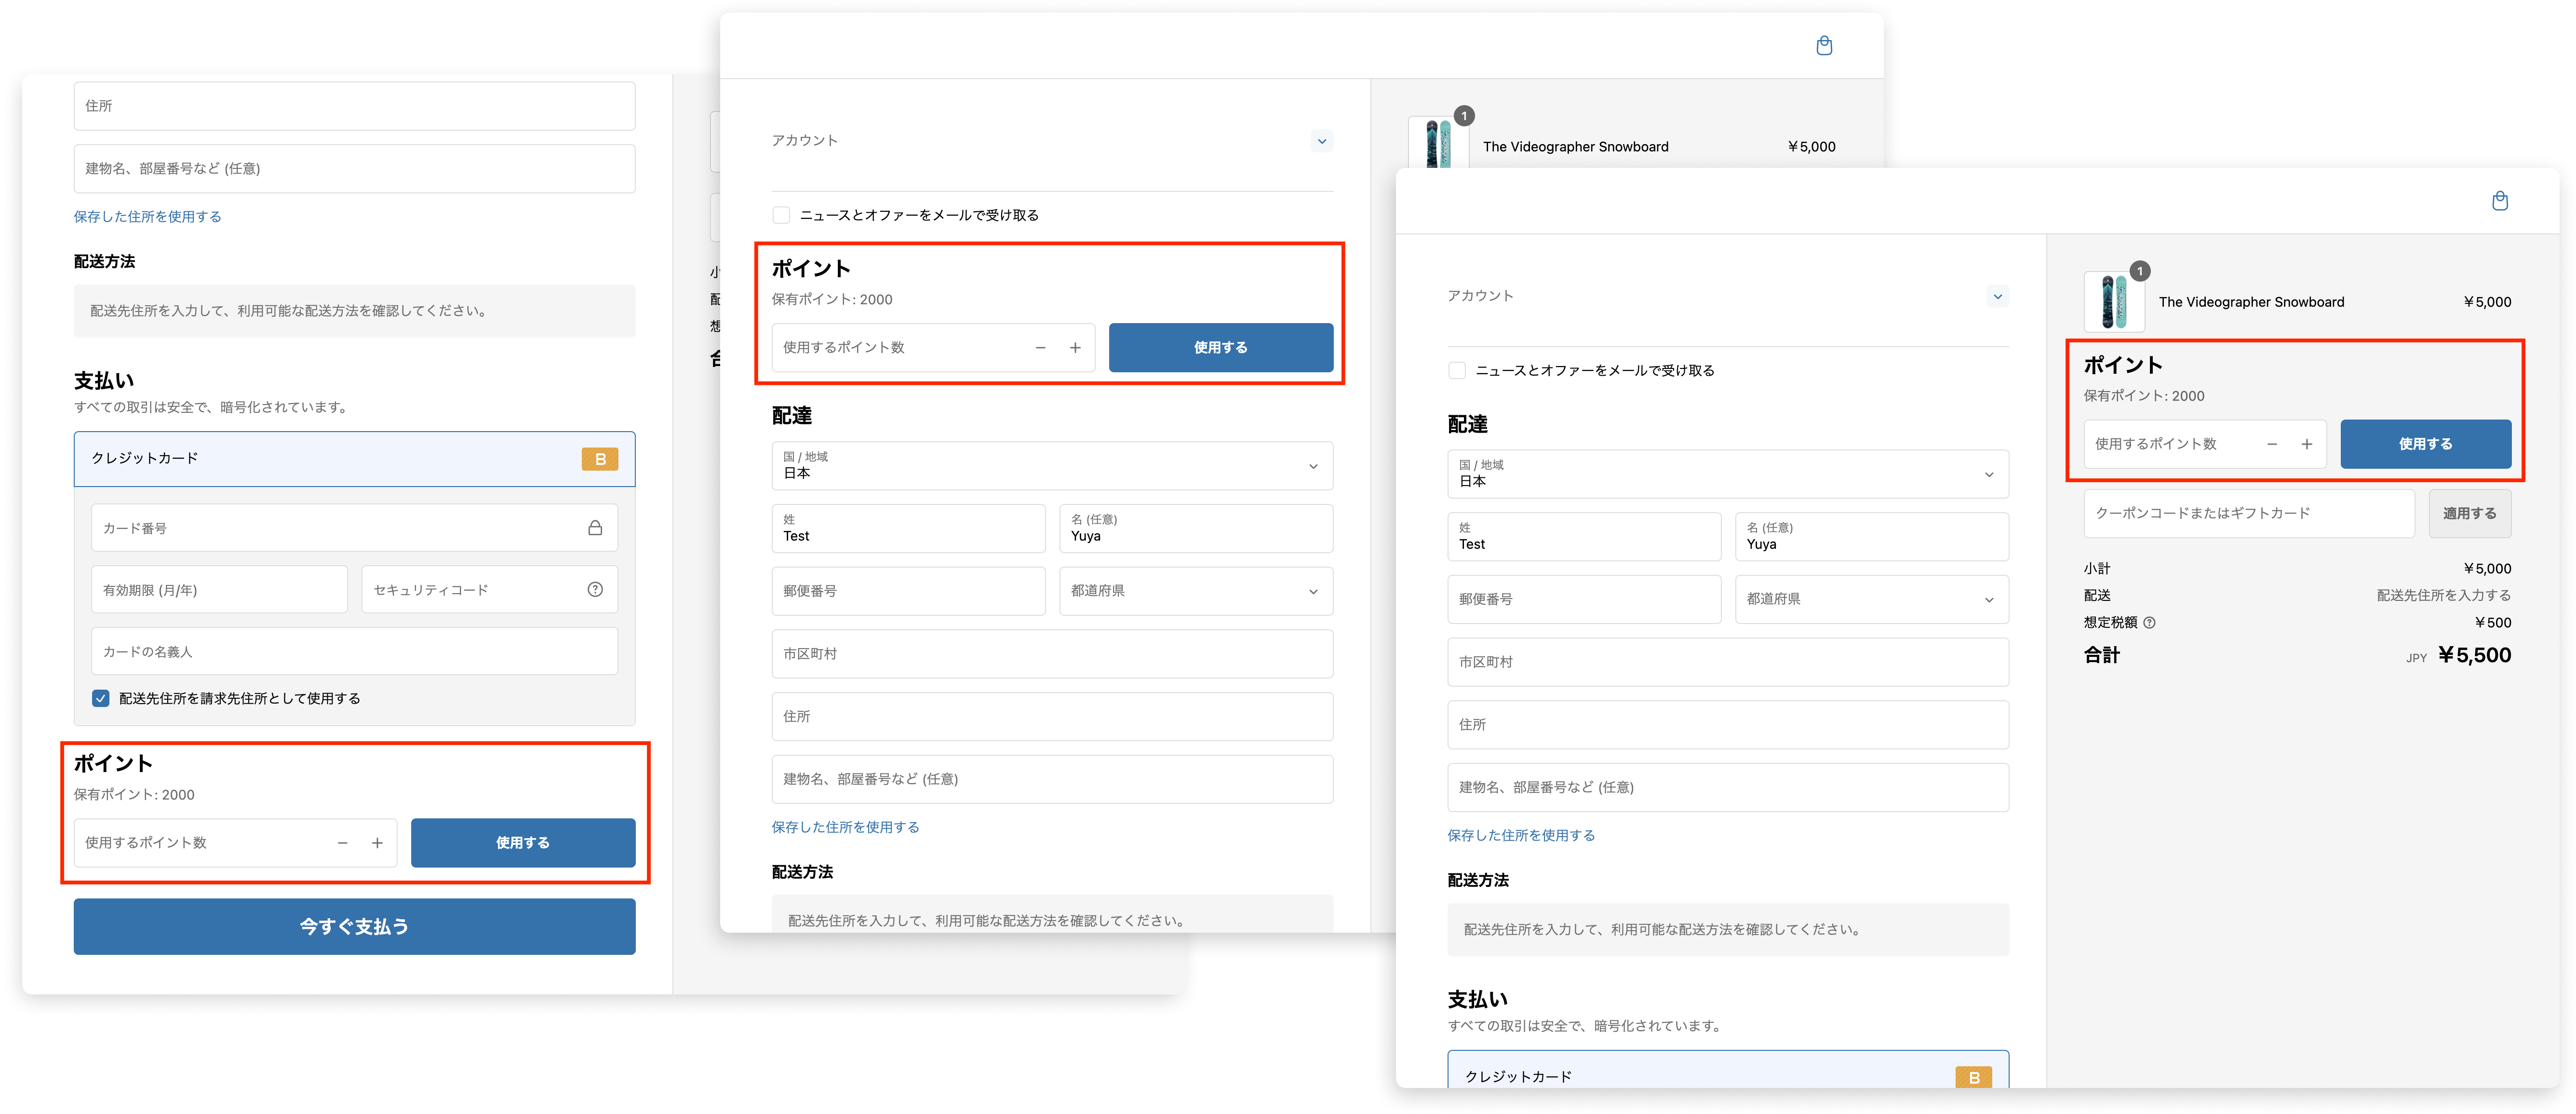Uncheck 配送先住所を請求先住所として使用する checkbox
Screen dimensions: 2576x1114
tap(101, 698)
